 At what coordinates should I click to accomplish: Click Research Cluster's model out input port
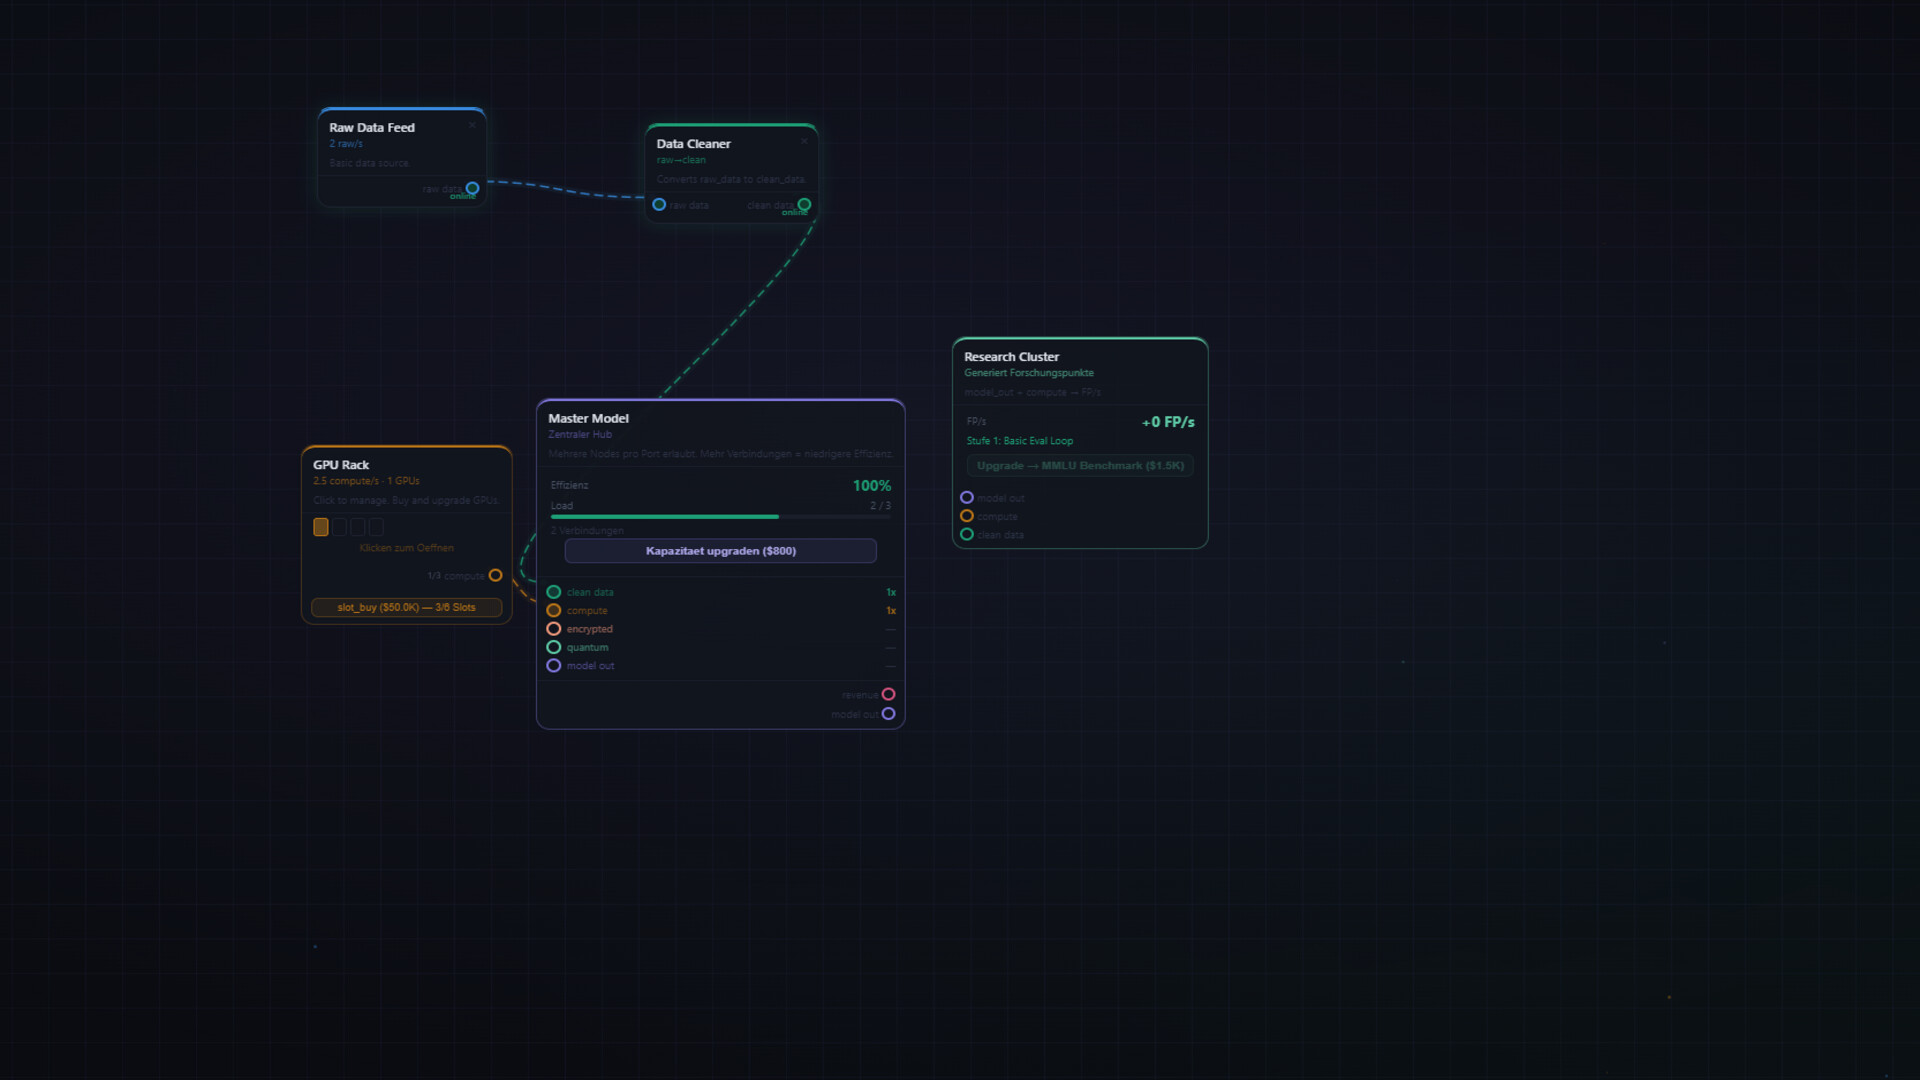coord(967,497)
